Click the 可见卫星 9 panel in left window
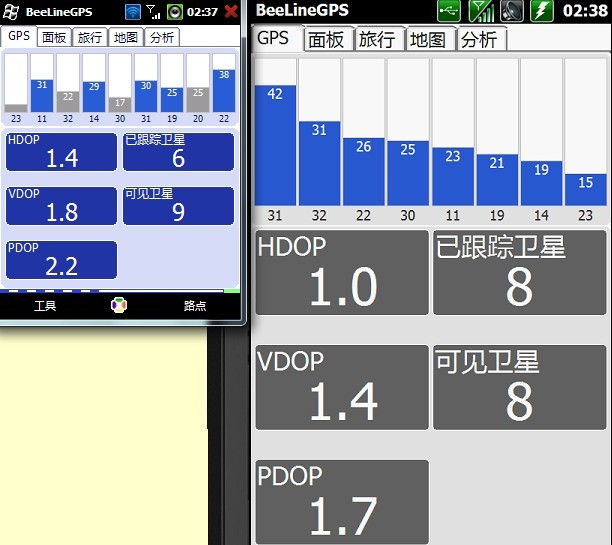 (x=178, y=206)
